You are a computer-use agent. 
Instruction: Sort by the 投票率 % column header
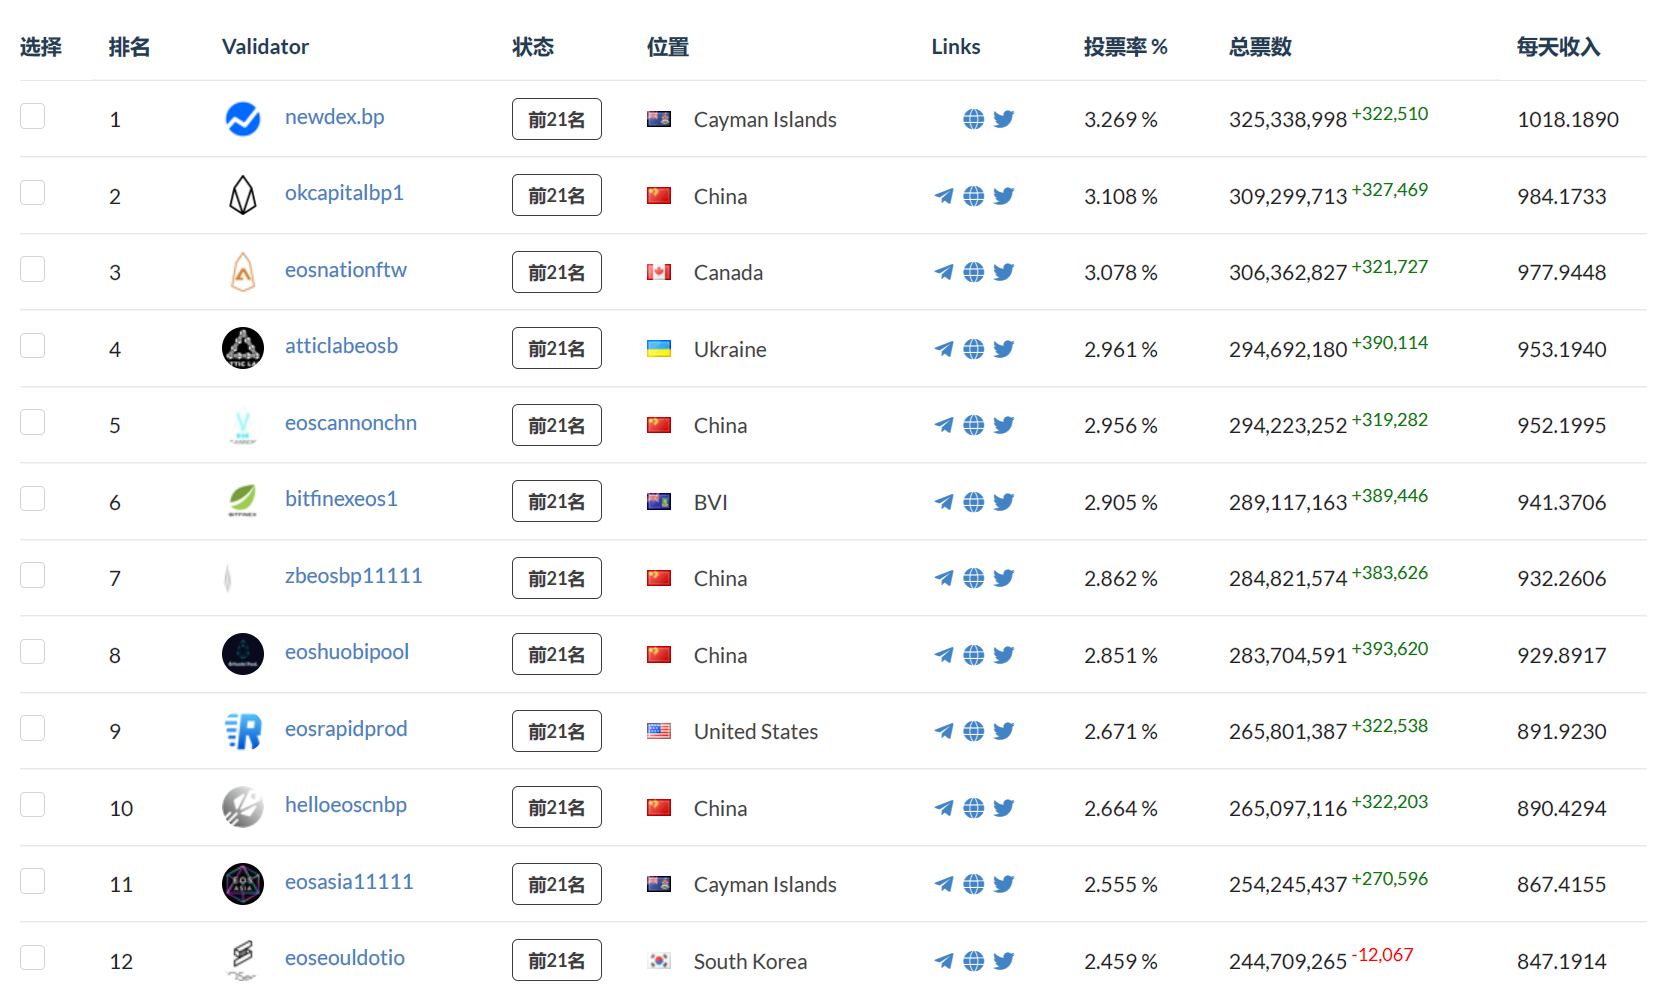pos(1125,47)
